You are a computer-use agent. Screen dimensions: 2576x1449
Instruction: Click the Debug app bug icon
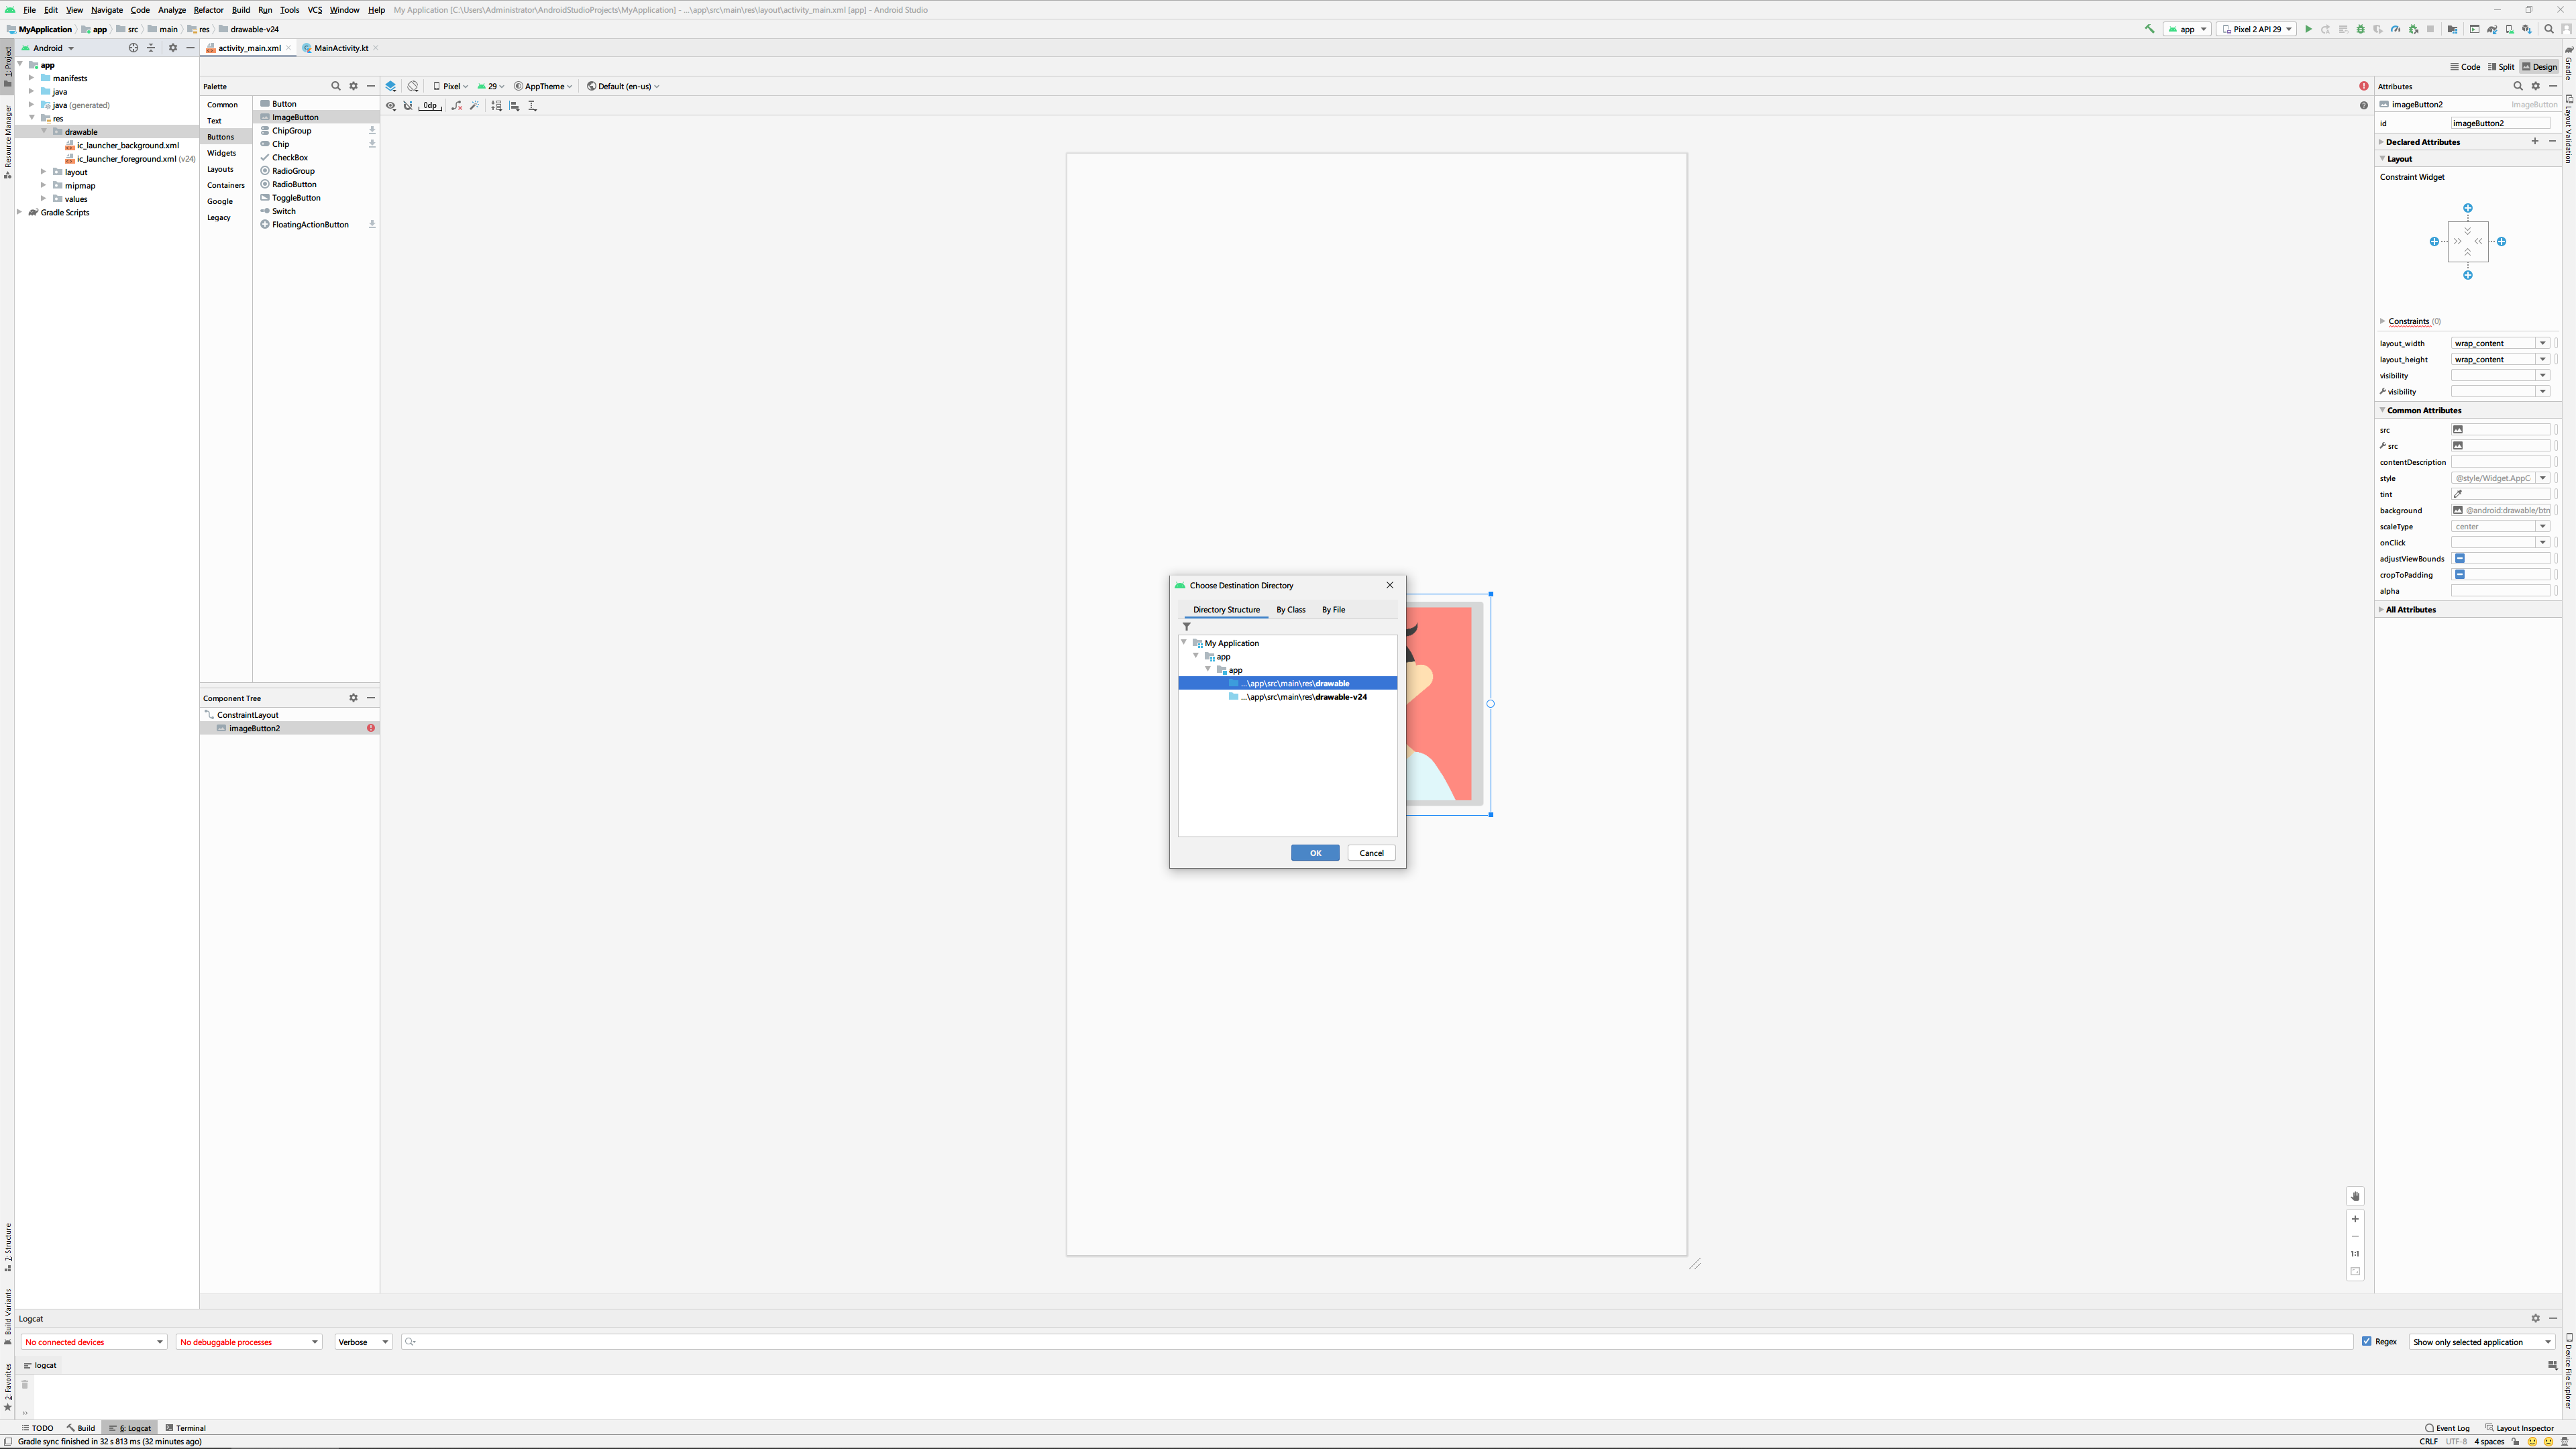click(x=2361, y=29)
